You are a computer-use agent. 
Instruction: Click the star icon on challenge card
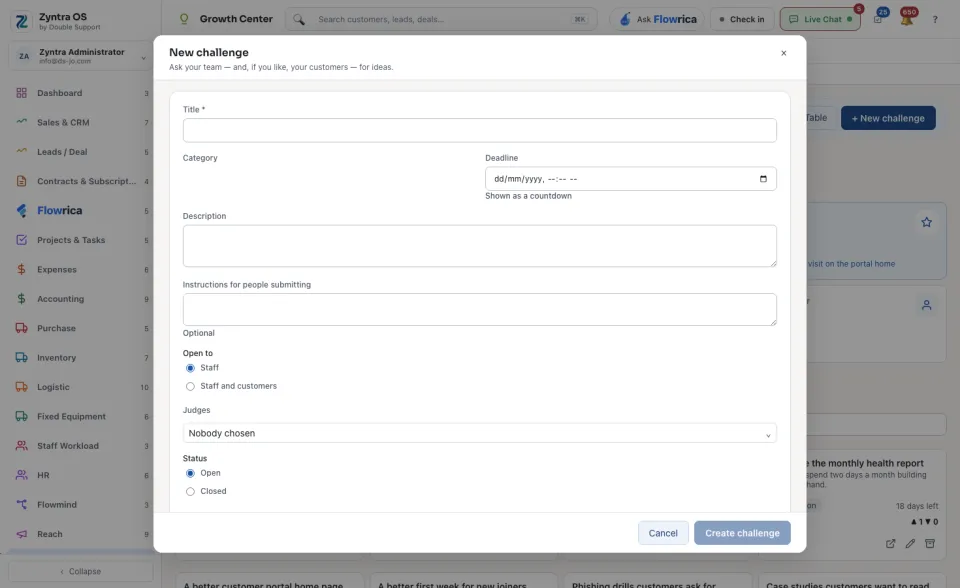tap(926, 222)
